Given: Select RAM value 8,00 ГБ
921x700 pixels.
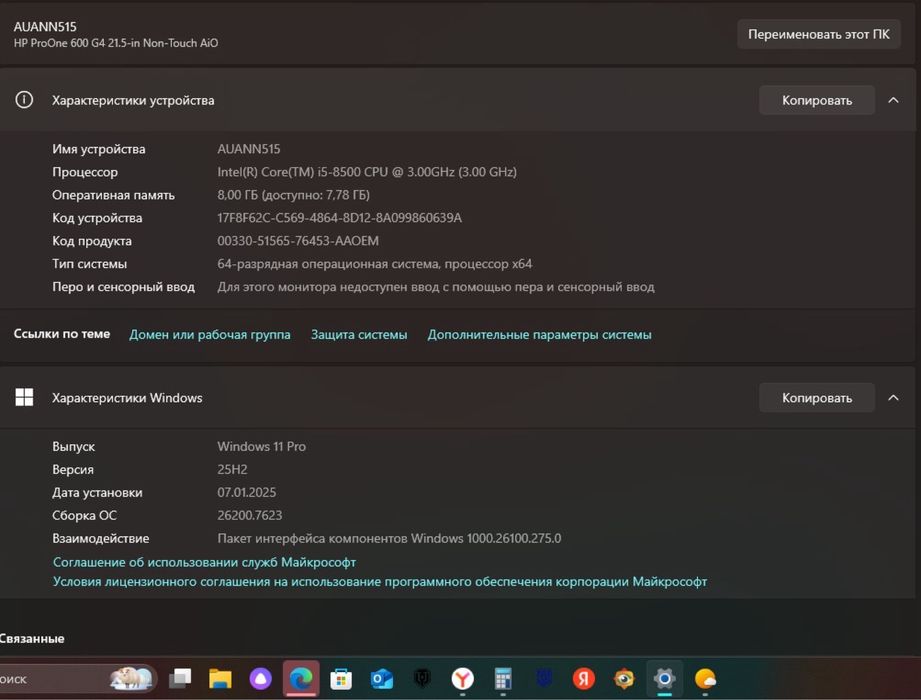Looking at the screenshot, I should click(x=294, y=195).
